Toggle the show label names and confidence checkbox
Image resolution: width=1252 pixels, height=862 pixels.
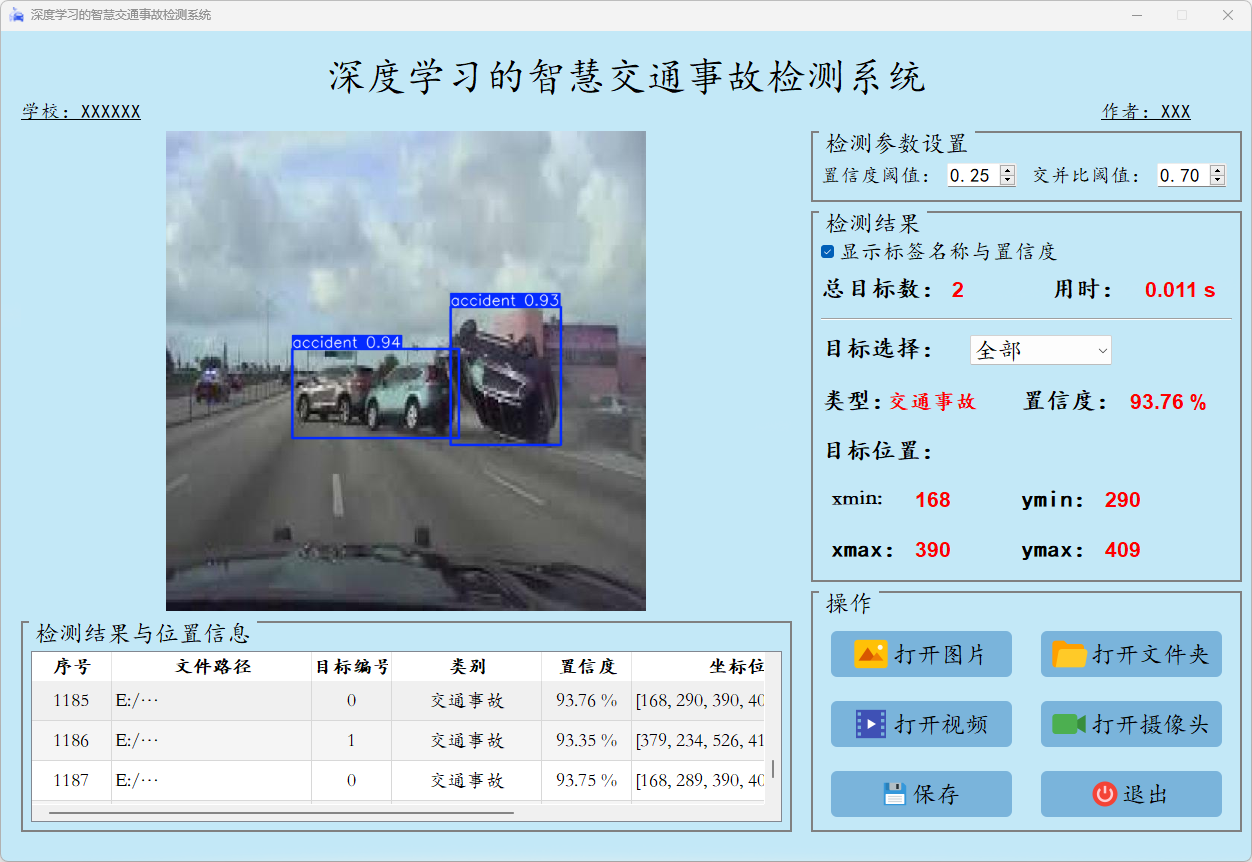pyautogui.click(x=828, y=252)
